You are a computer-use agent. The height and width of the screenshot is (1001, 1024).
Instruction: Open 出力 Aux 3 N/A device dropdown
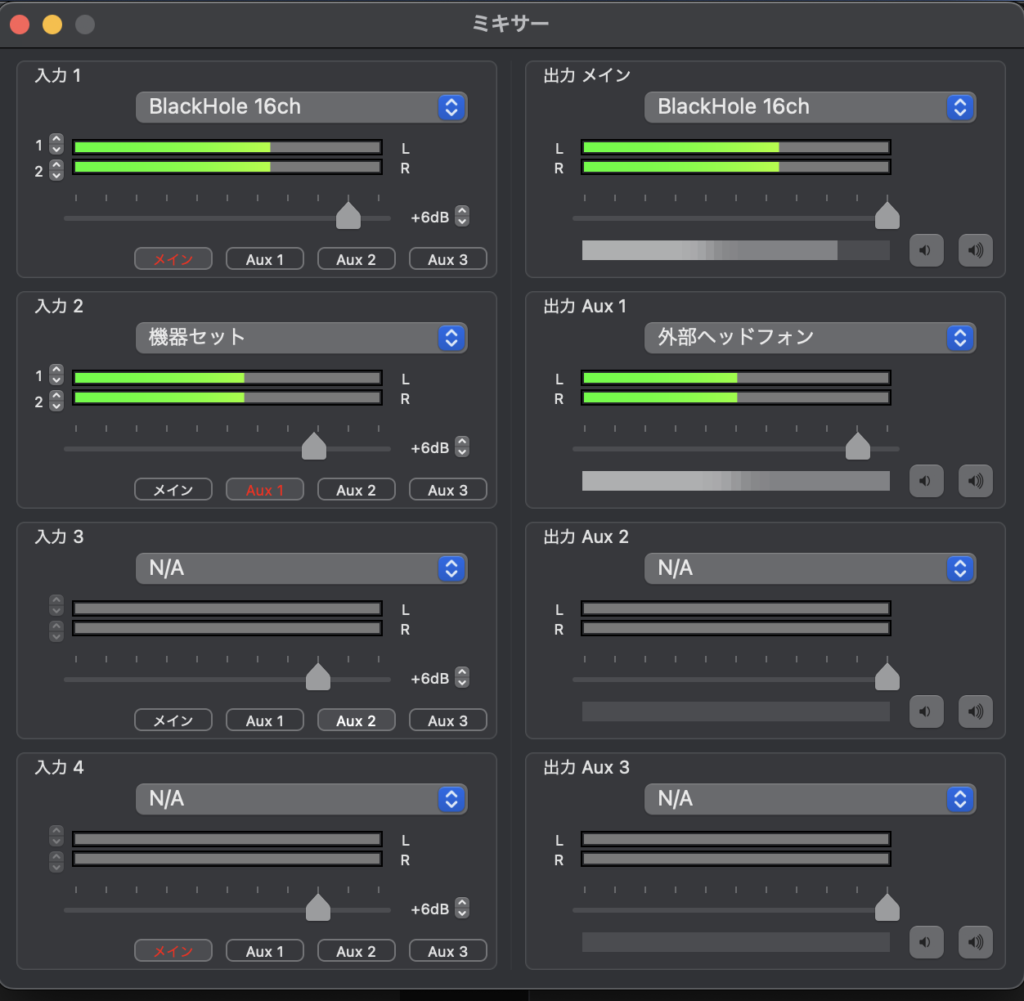(810, 799)
